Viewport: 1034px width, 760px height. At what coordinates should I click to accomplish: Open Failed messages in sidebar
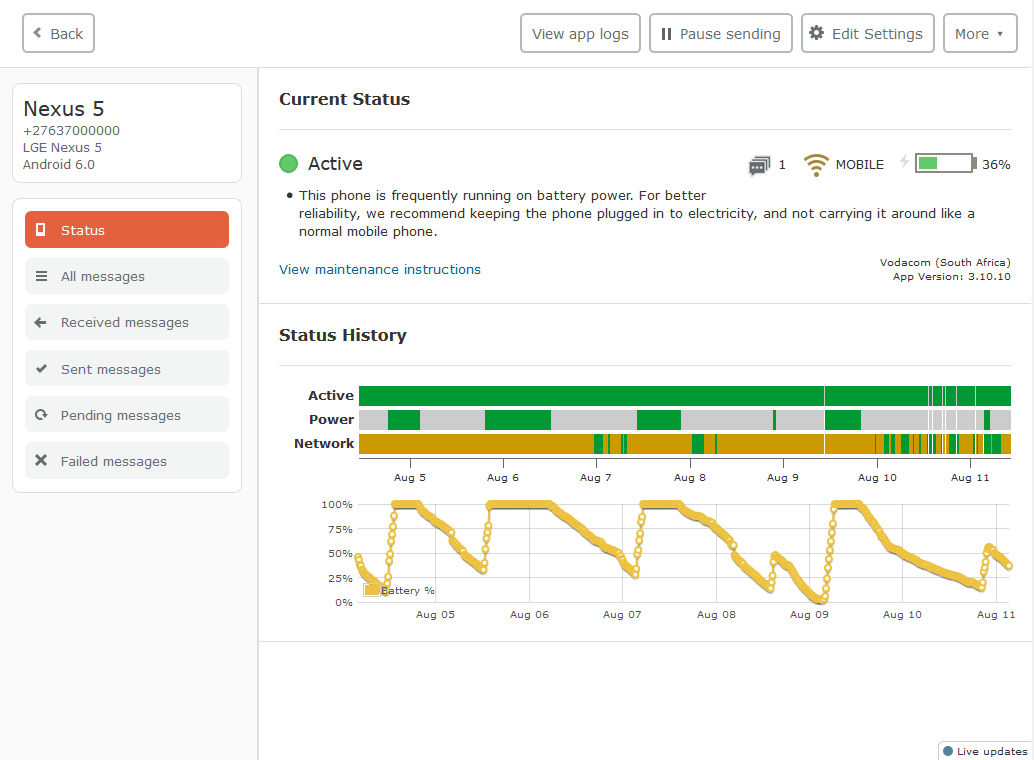[127, 460]
